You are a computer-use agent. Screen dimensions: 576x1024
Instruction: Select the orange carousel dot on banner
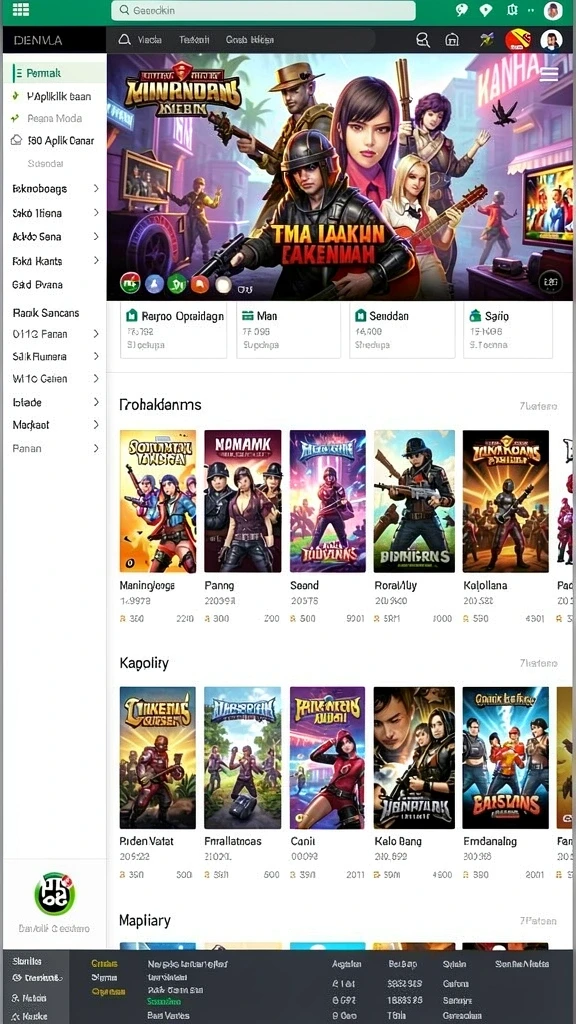click(x=200, y=283)
